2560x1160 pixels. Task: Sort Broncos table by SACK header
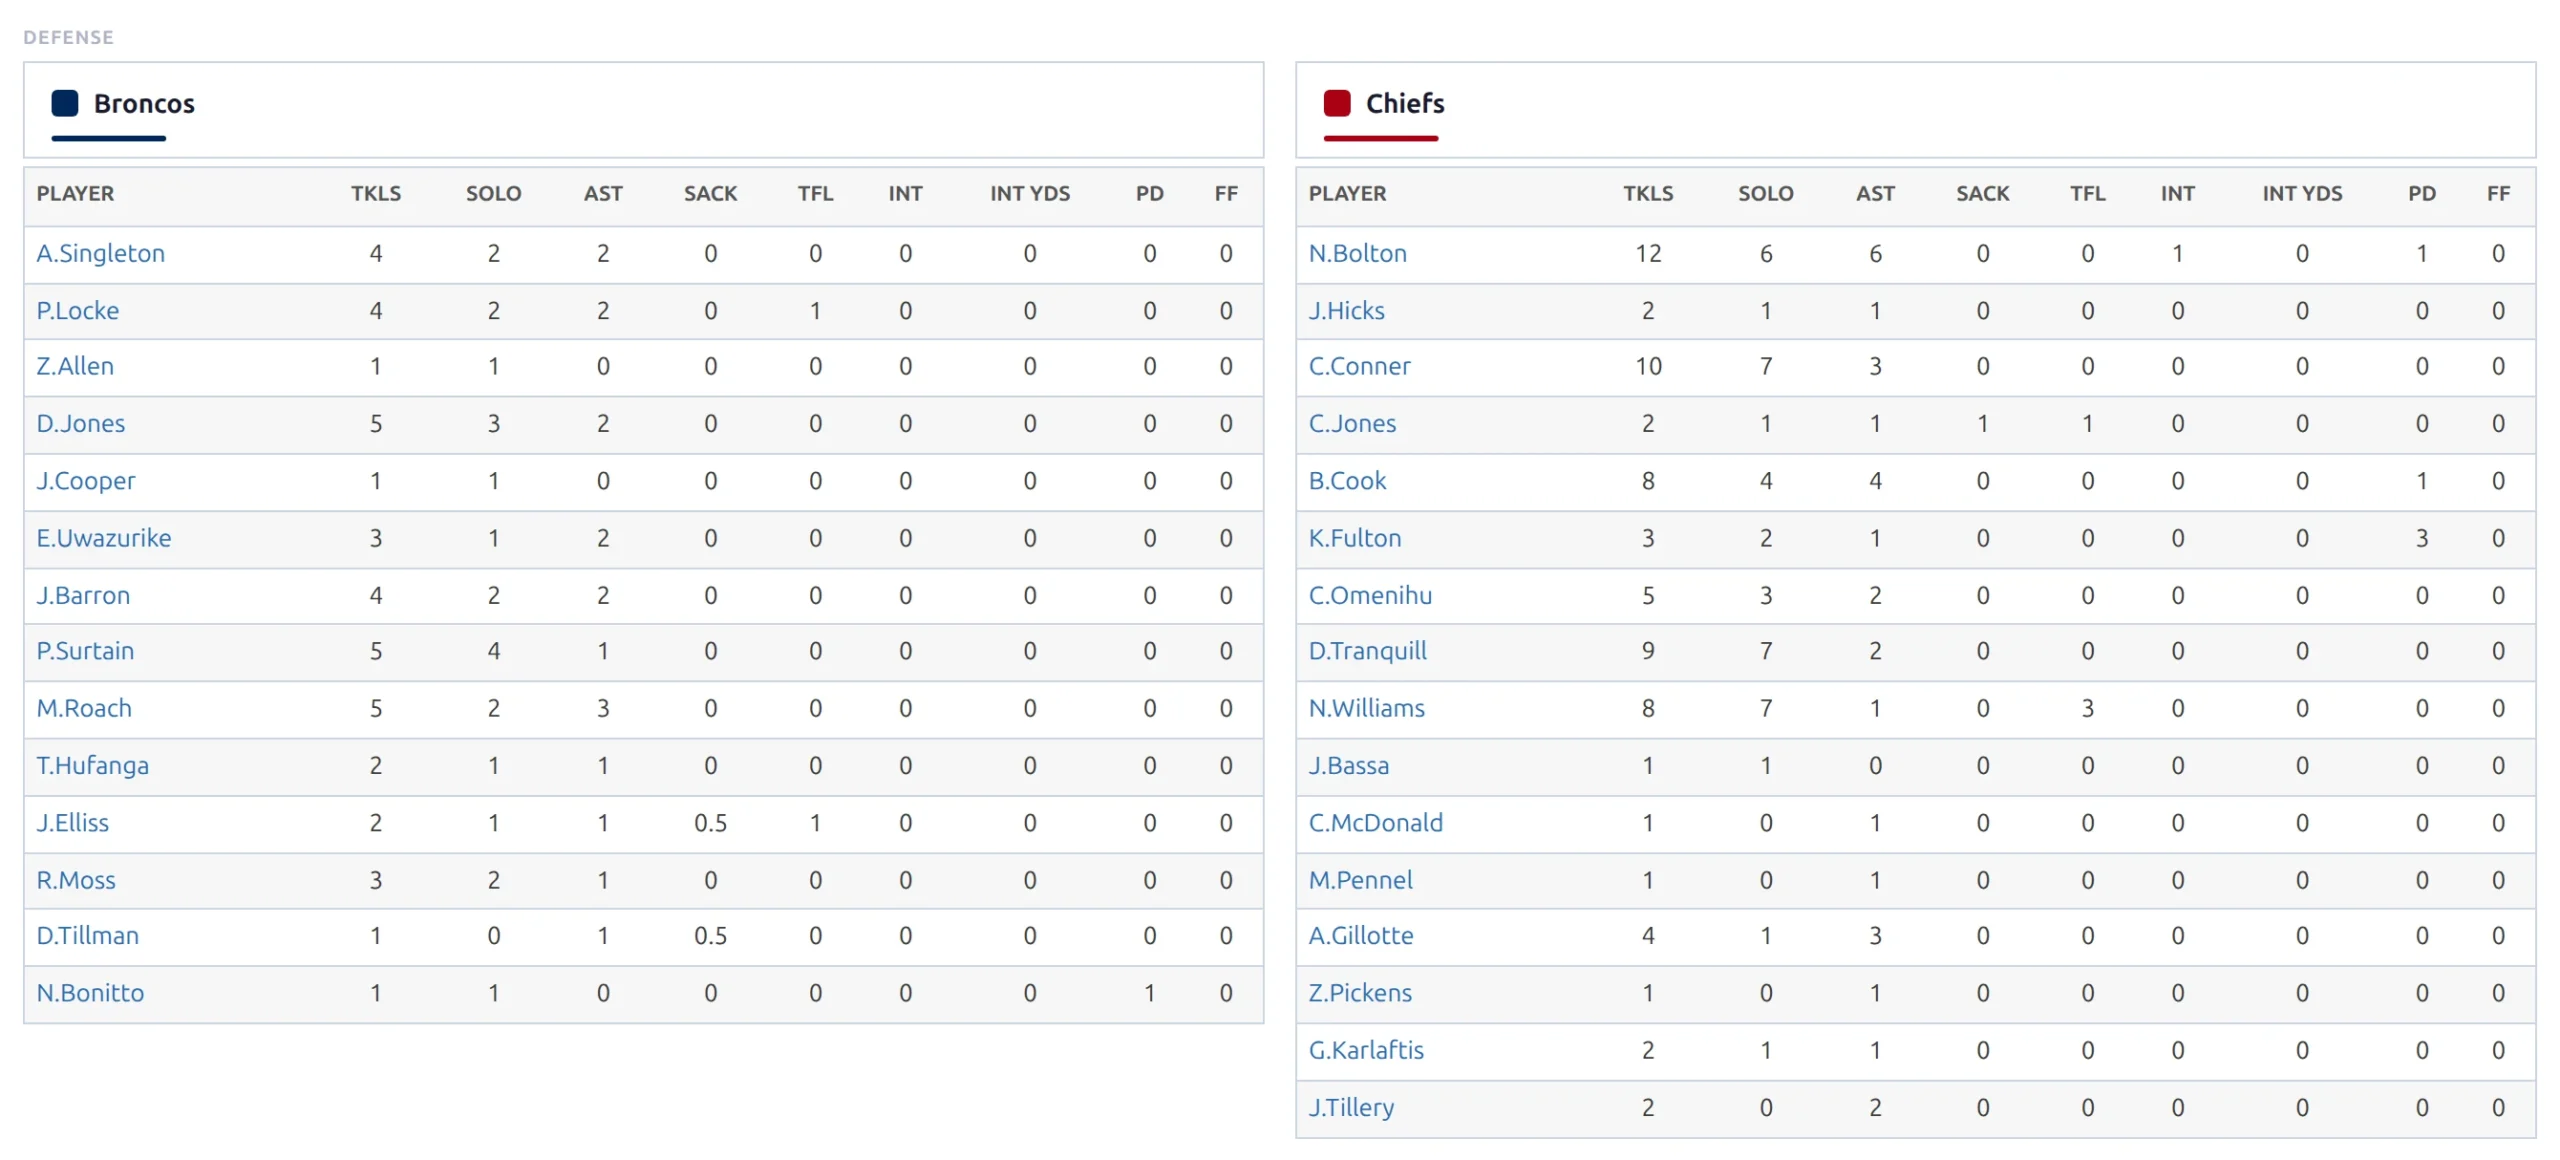point(710,194)
